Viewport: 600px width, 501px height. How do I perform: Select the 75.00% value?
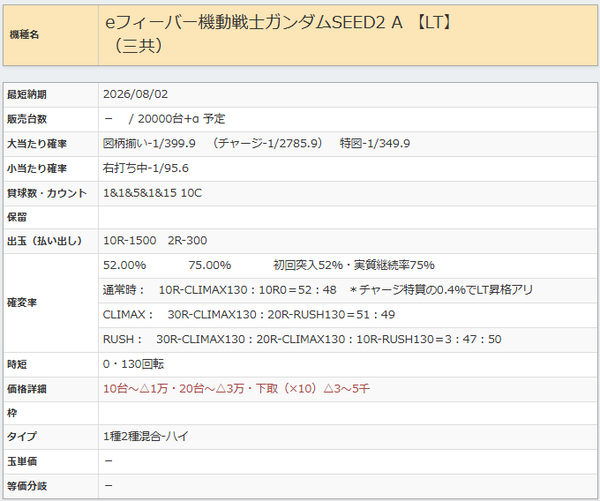pyautogui.click(x=210, y=265)
